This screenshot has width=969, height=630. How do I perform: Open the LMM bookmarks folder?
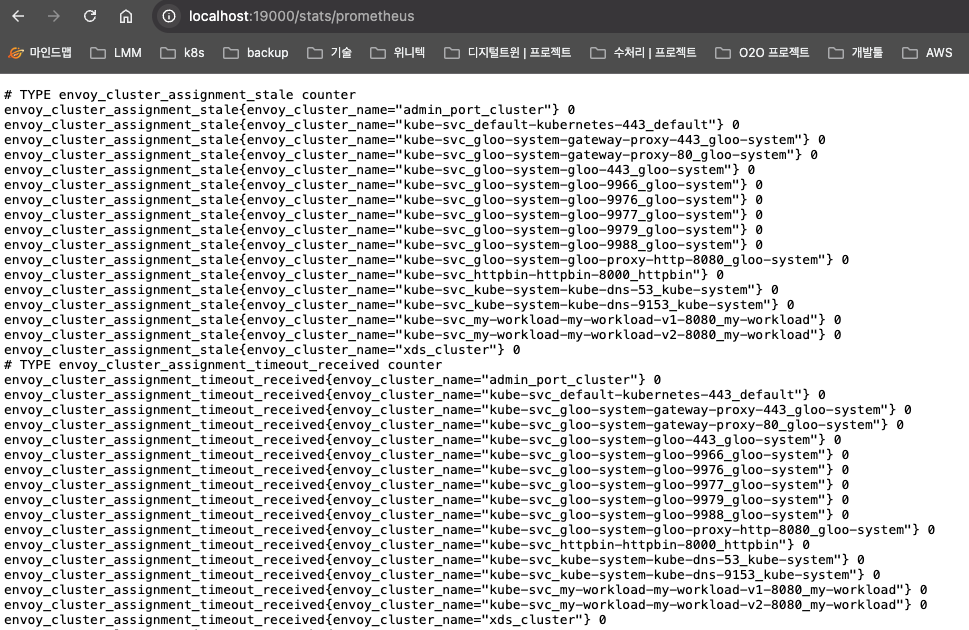point(116,53)
